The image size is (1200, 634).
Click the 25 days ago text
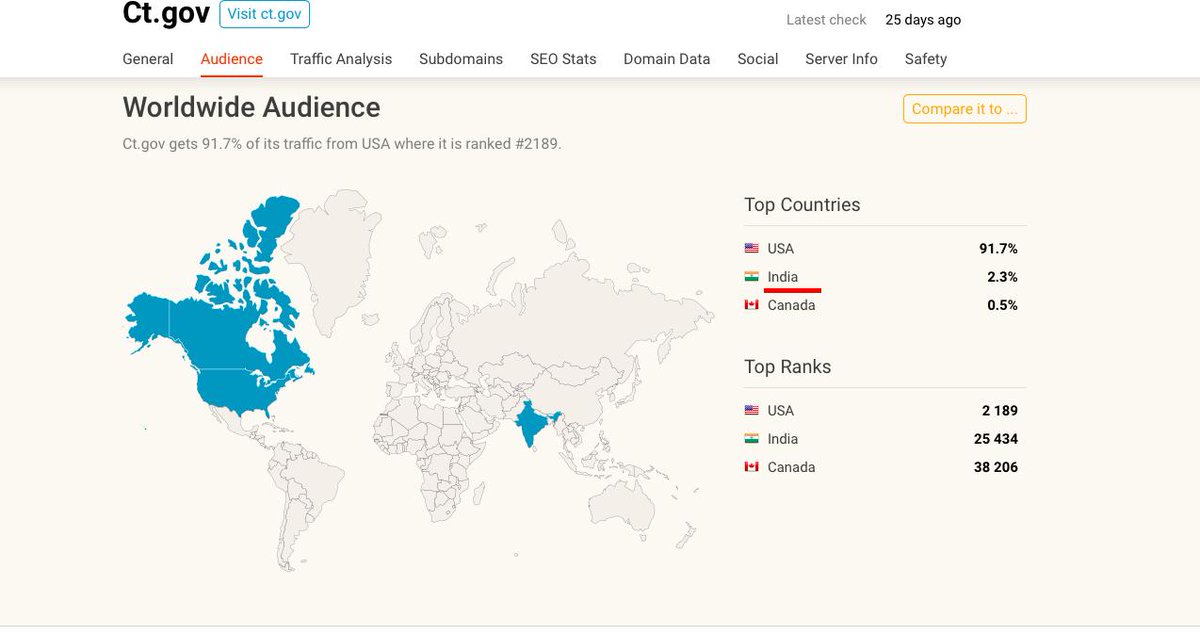coord(923,20)
